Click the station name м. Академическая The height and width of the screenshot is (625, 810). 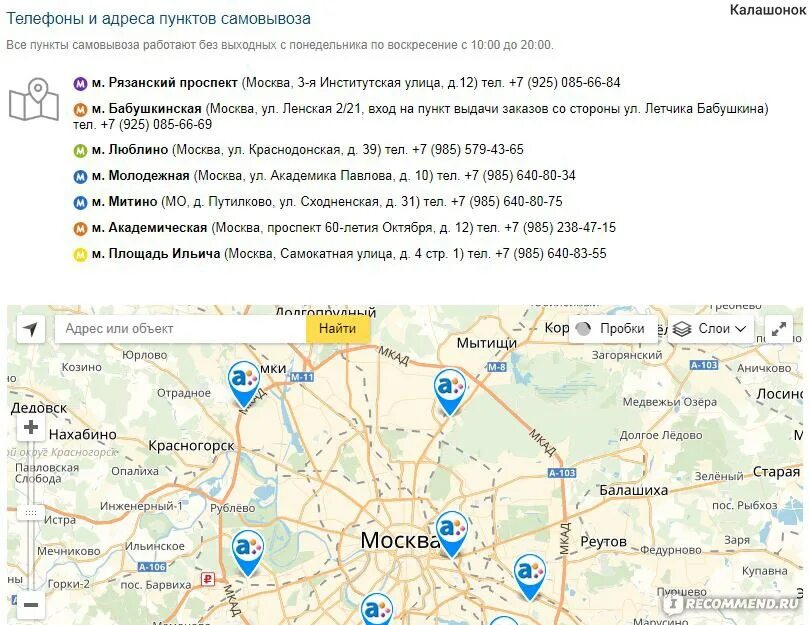coord(150,228)
